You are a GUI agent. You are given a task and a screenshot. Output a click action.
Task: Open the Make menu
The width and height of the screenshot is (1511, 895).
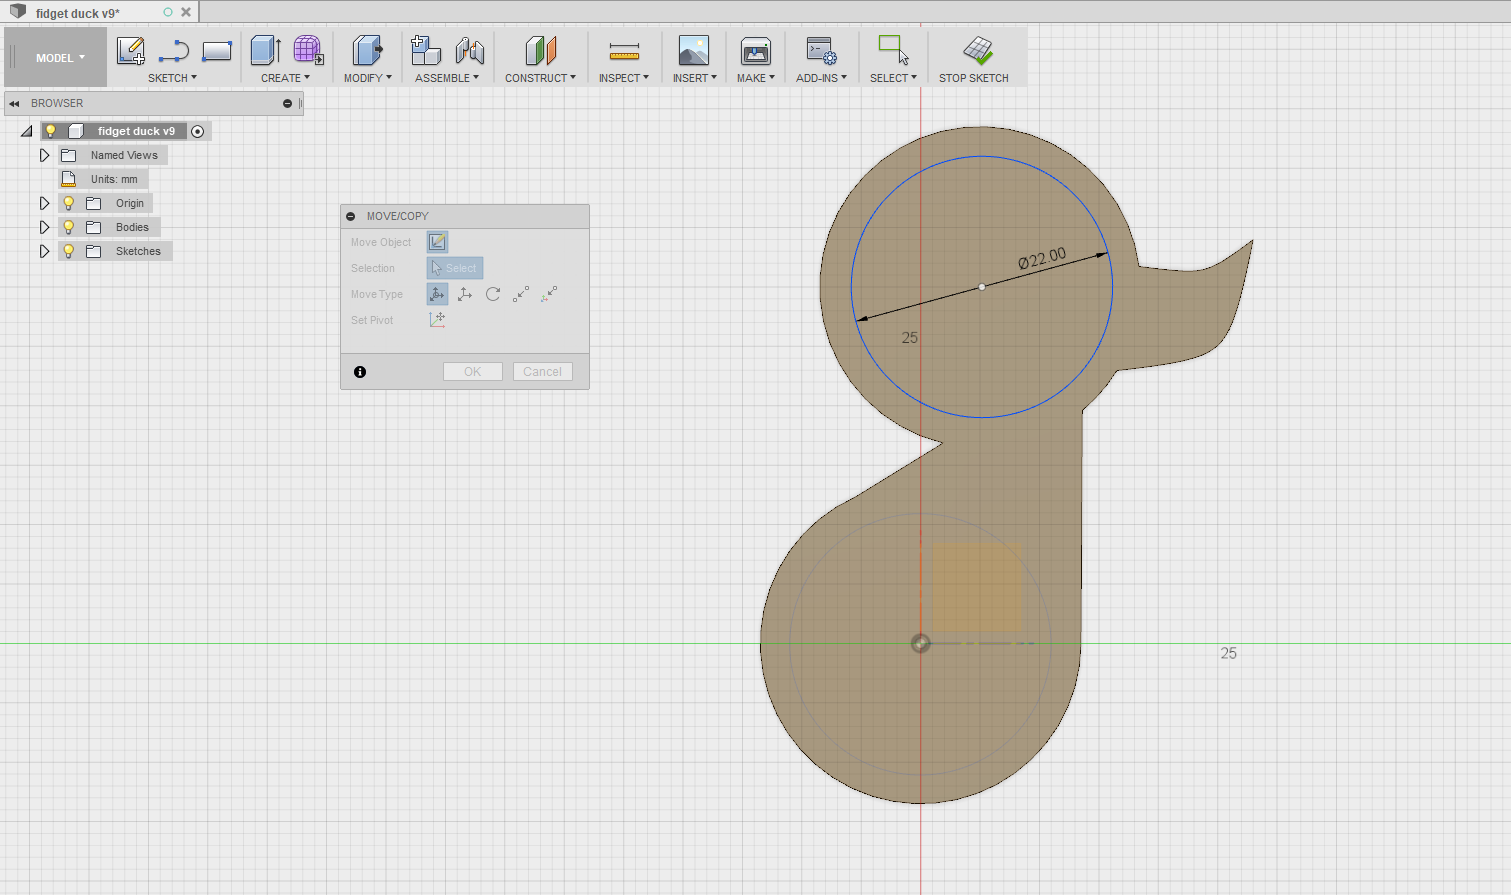755,78
